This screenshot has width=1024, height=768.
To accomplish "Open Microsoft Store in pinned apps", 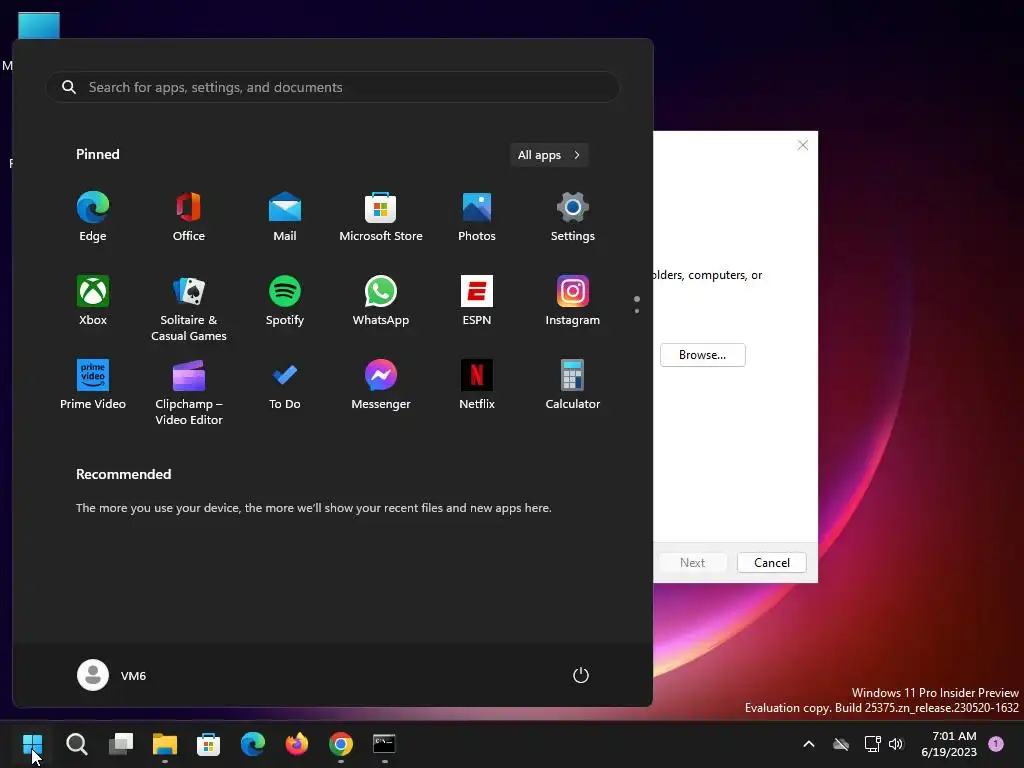I will tap(381, 217).
